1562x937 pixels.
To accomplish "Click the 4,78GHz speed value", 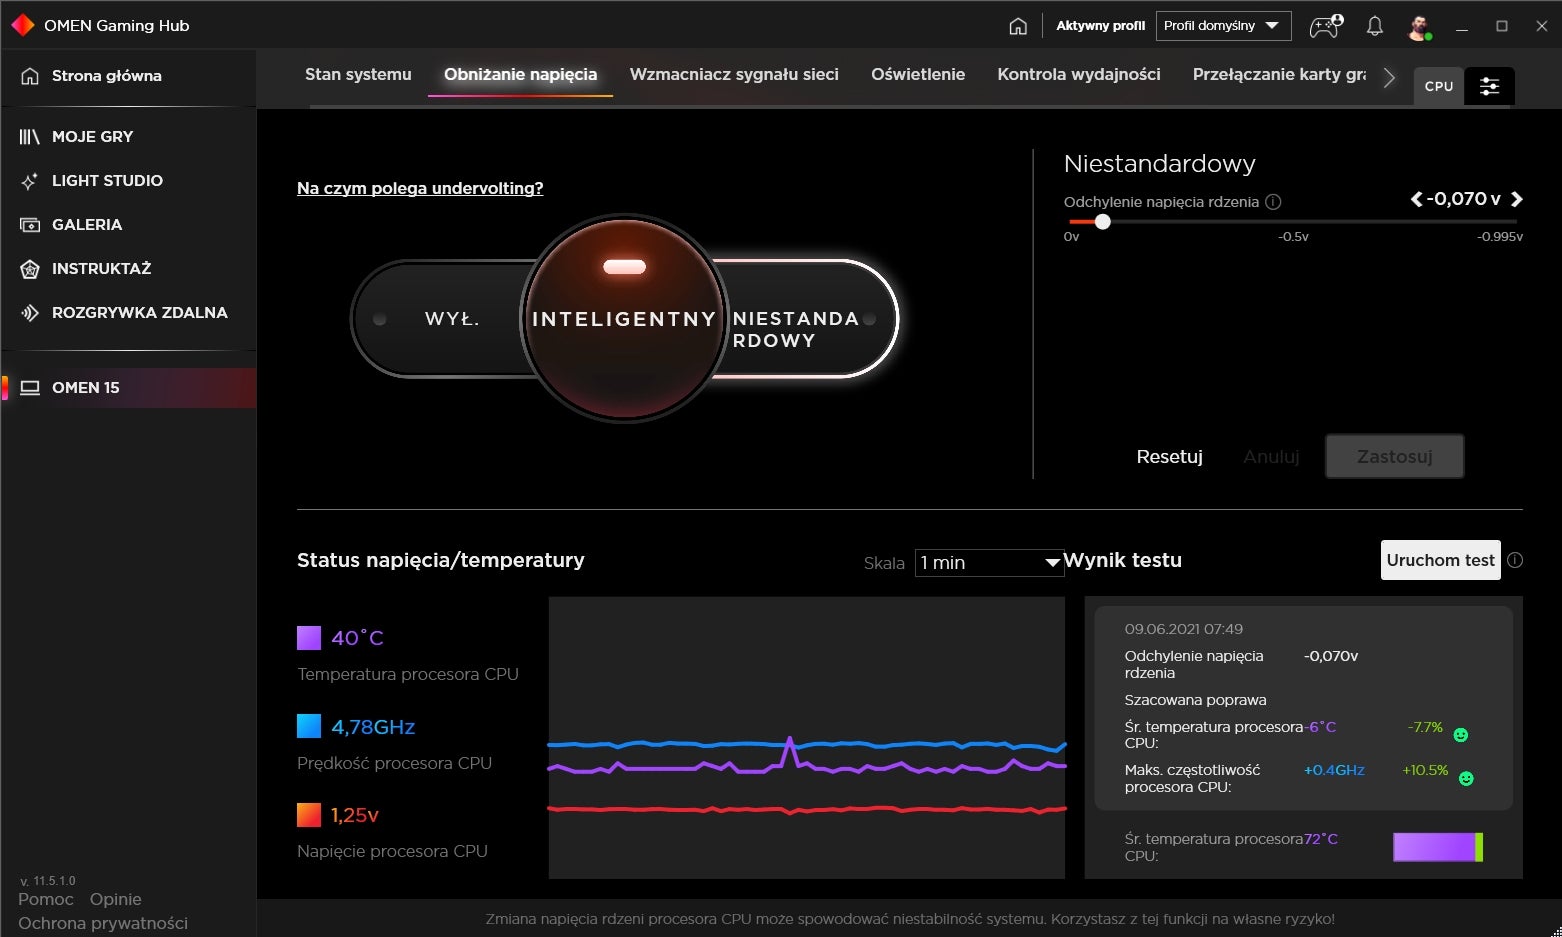I will [373, 727].
